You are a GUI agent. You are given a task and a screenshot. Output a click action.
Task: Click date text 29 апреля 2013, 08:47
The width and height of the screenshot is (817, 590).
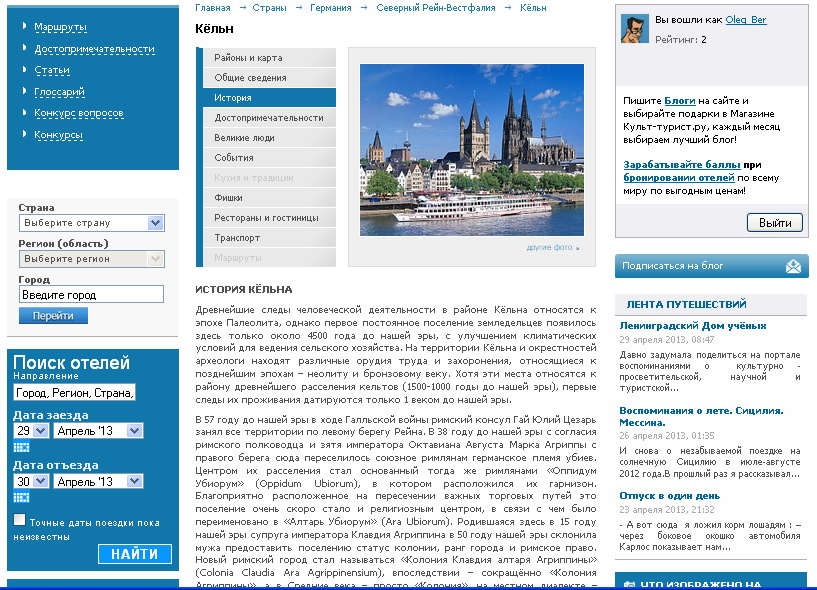pos(666,340)
